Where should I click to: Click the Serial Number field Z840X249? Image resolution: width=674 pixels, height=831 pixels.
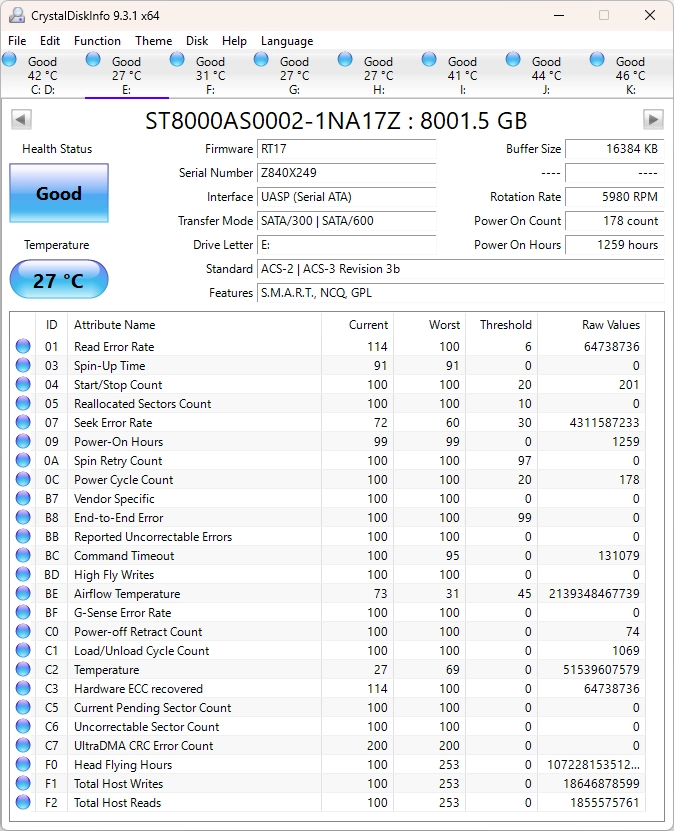(x=347, y=173)
